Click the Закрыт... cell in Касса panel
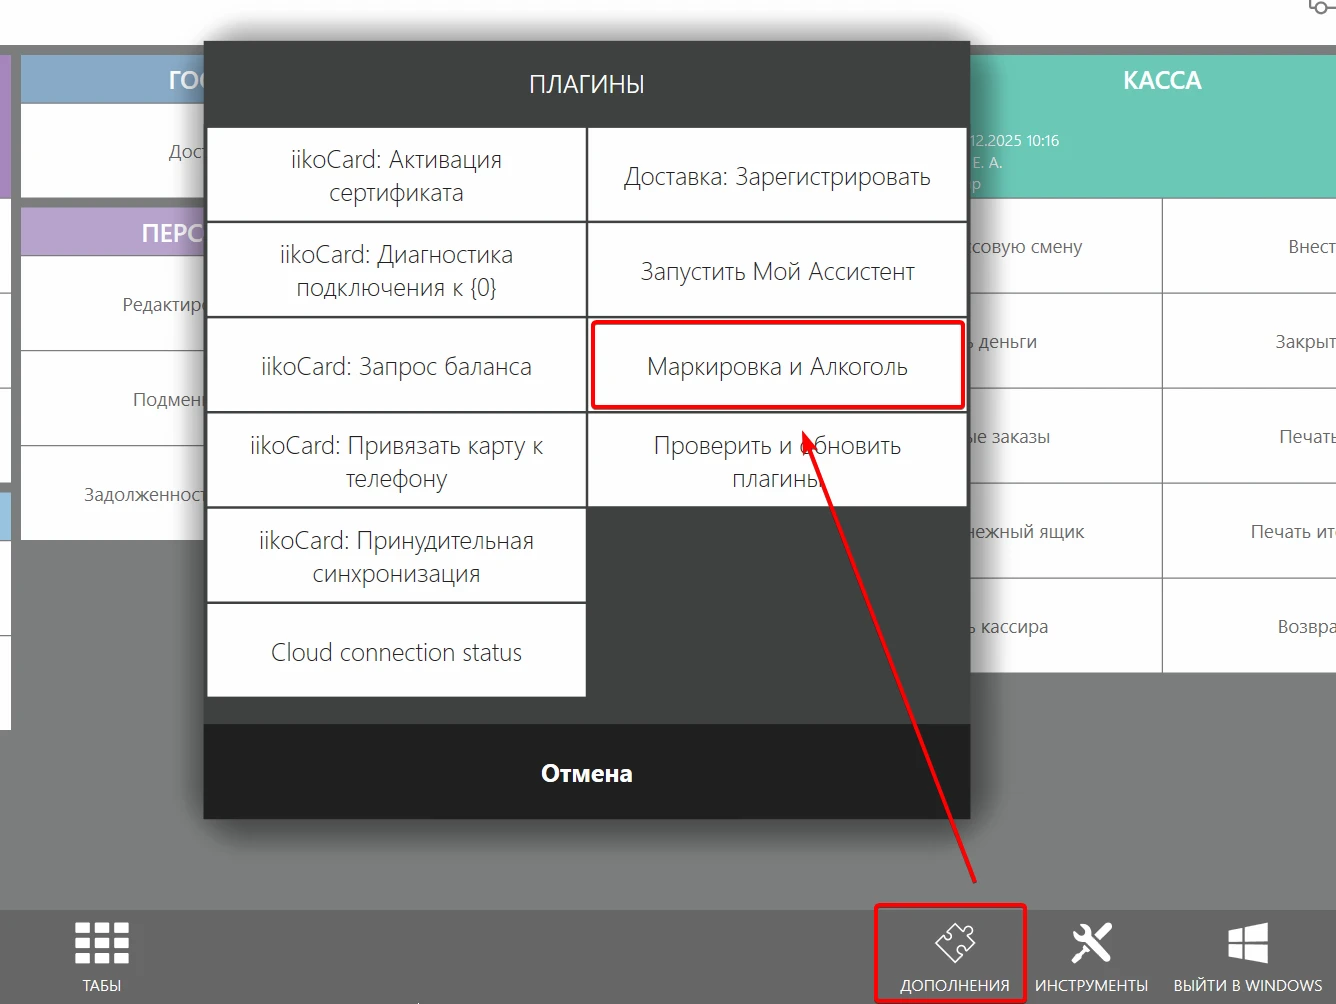This screenshot has width=1336, height=1004. click(1250, 341)
